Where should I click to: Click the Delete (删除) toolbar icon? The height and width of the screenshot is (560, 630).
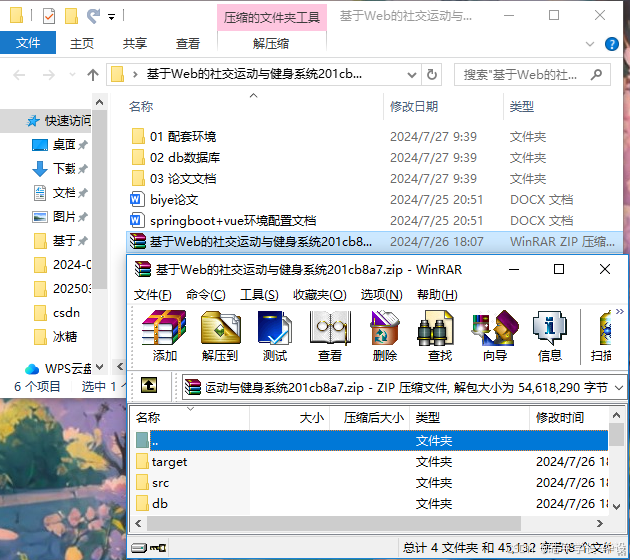click(385, 335)
